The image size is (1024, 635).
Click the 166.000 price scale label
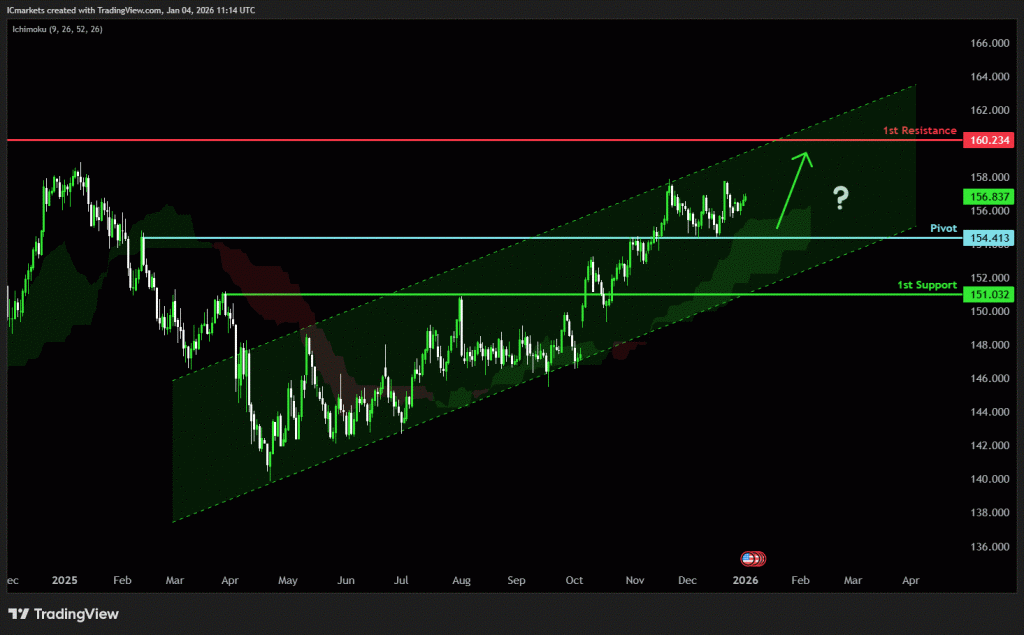coord(988,43)
